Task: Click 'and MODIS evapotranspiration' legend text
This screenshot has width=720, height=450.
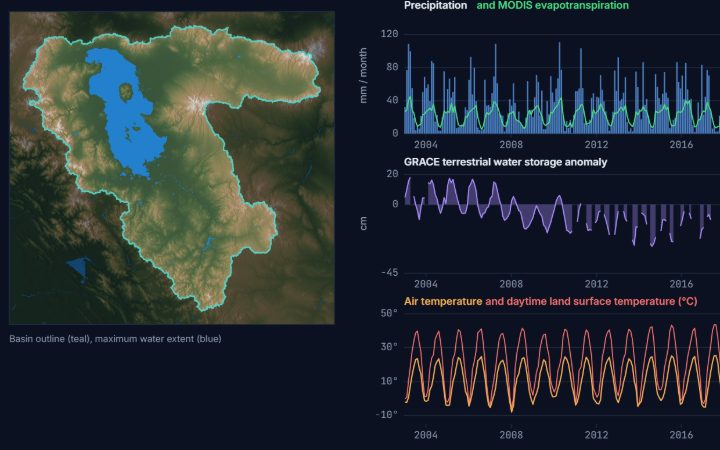Action: [x=552, y=6]
